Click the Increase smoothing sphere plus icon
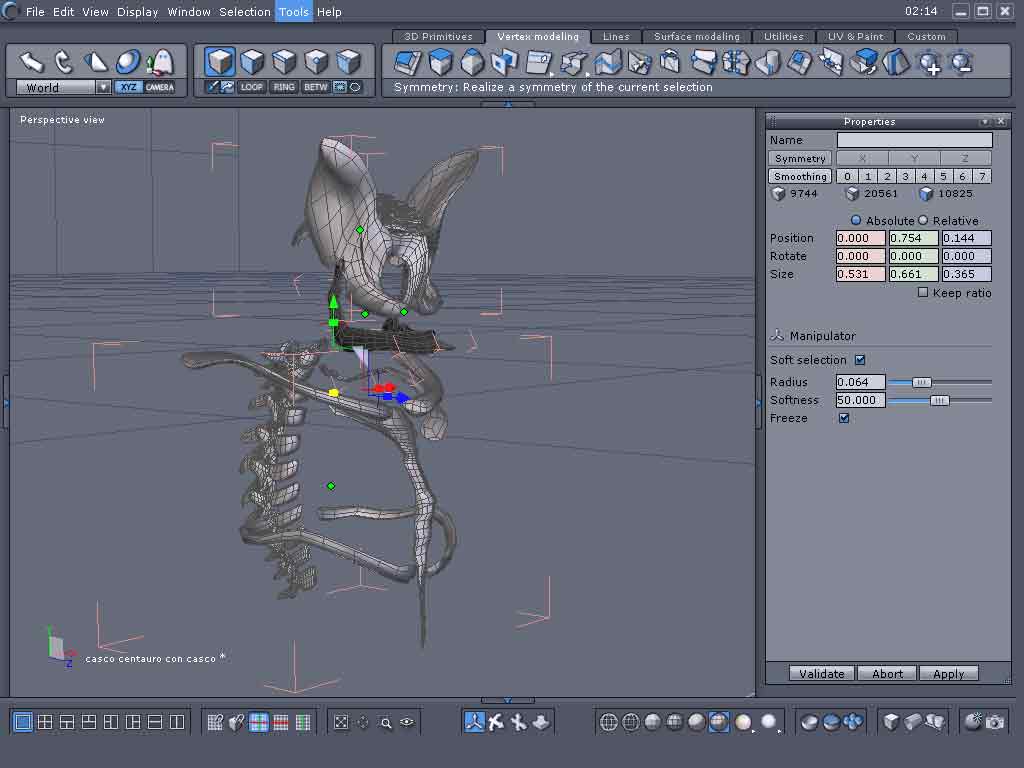Viewport: 1024px width, 768px height. tap(929, 63)
